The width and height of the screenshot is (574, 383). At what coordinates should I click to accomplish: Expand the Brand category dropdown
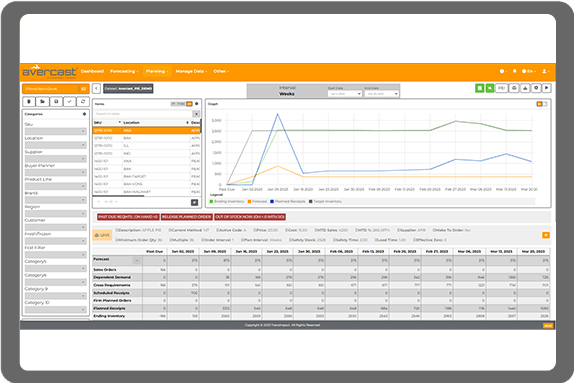coord(55,200)
